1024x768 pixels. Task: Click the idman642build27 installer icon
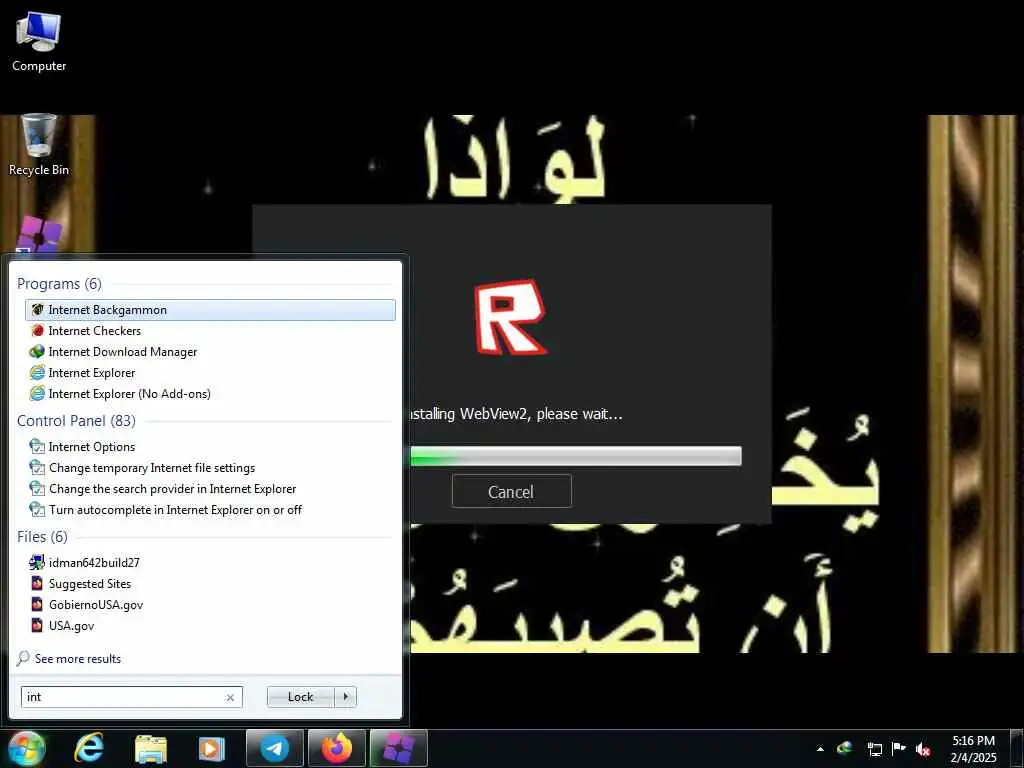[x=37, y=562]
